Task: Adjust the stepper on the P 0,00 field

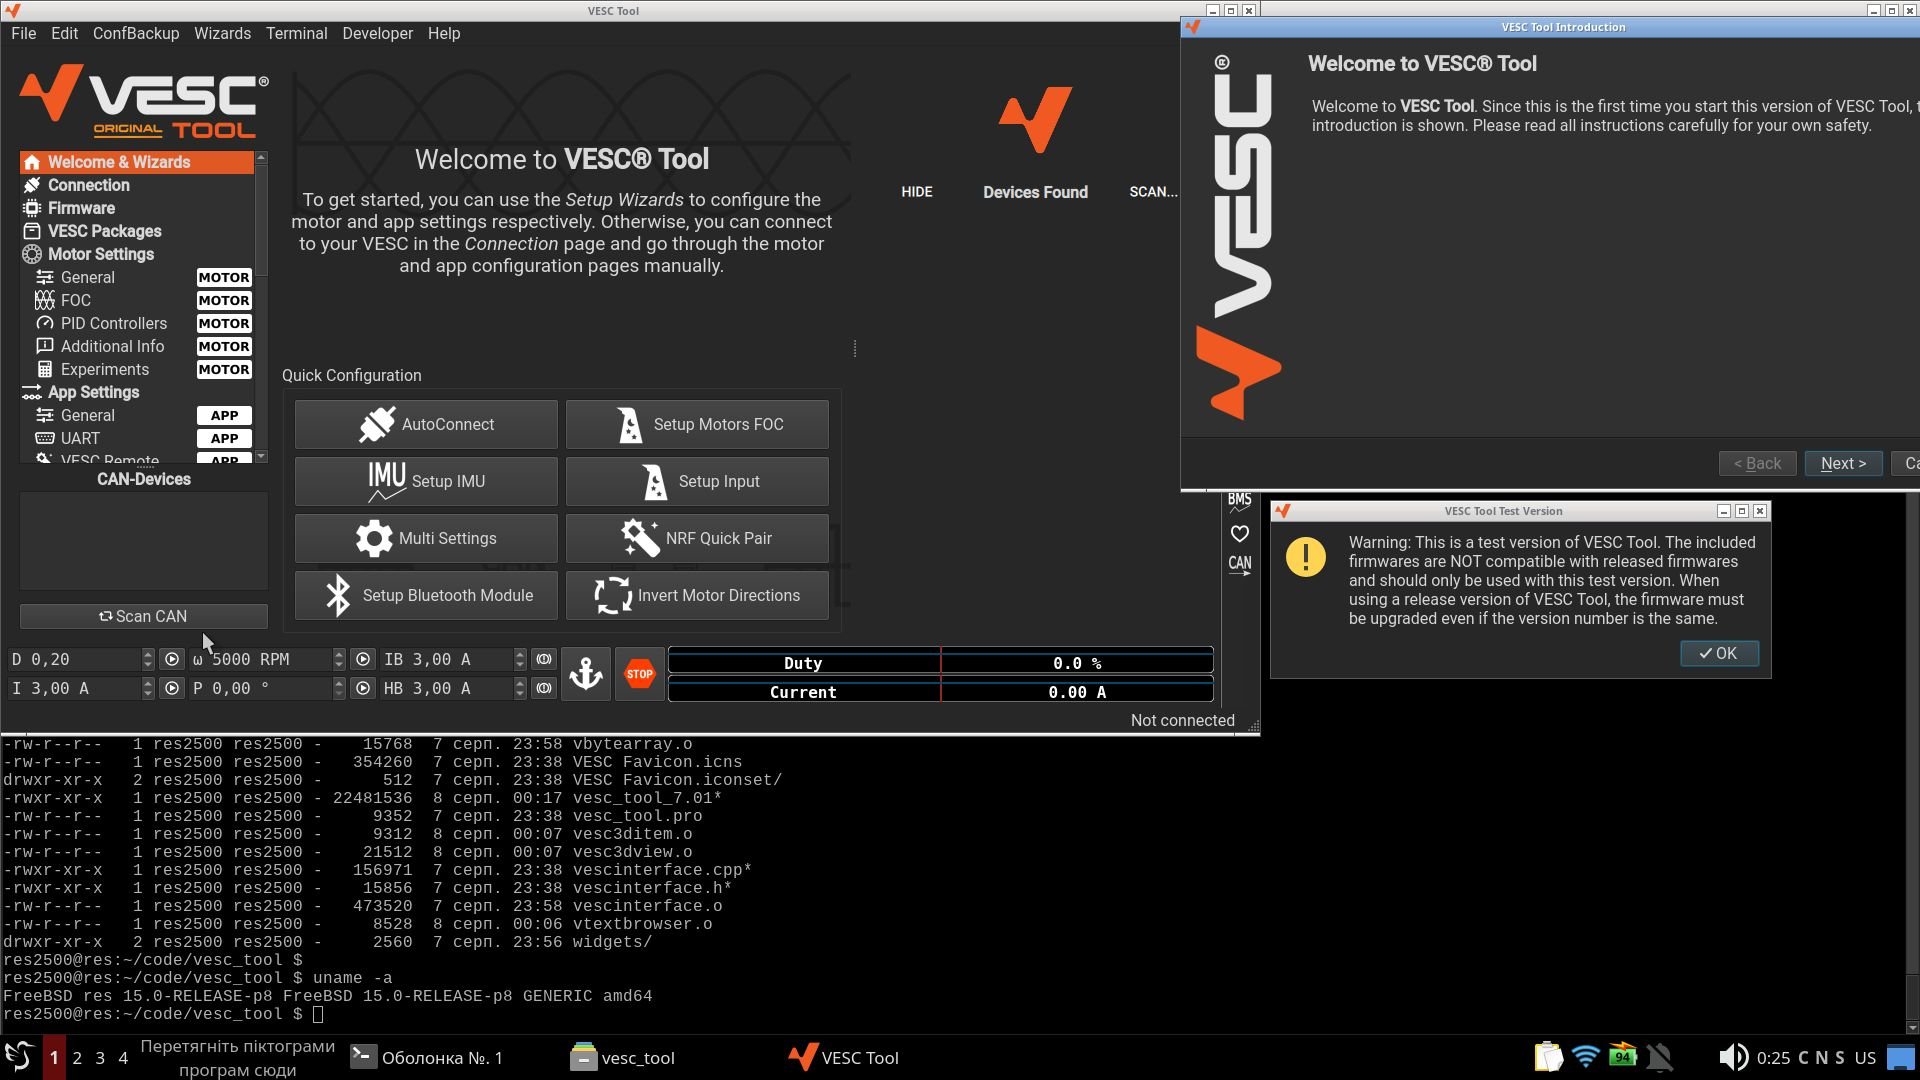Action: (x=339, y=689)
